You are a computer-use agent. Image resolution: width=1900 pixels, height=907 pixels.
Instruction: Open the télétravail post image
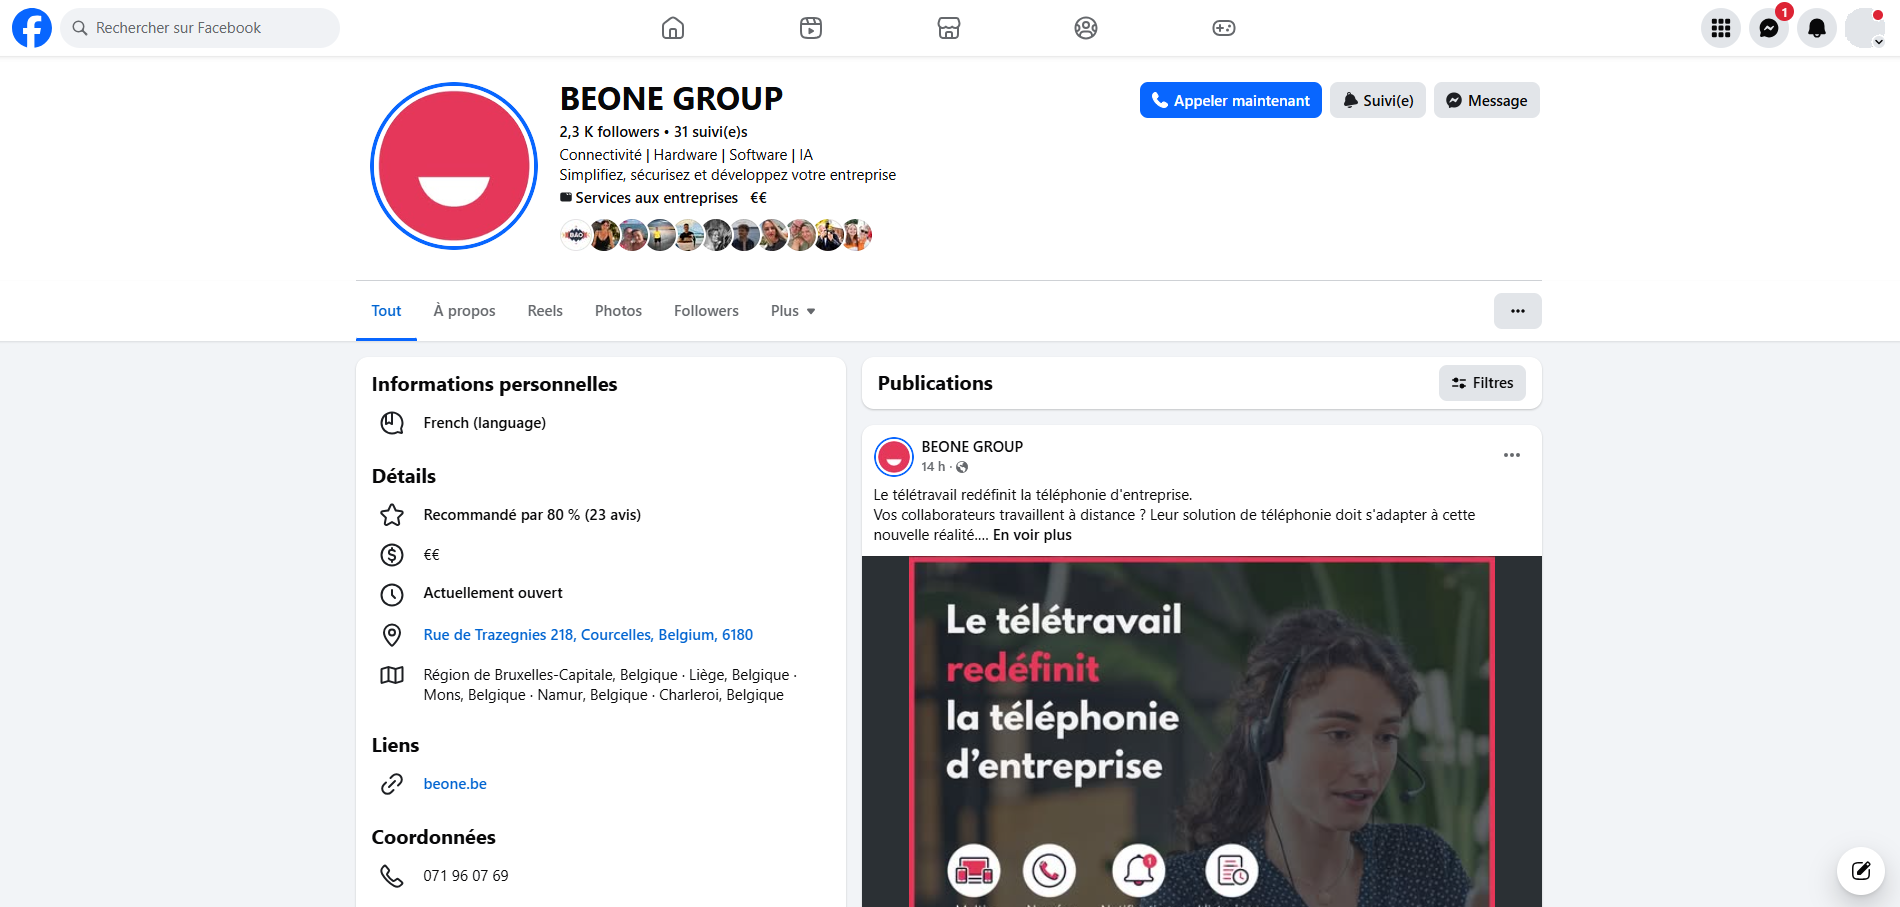[x=1202, y=731]
